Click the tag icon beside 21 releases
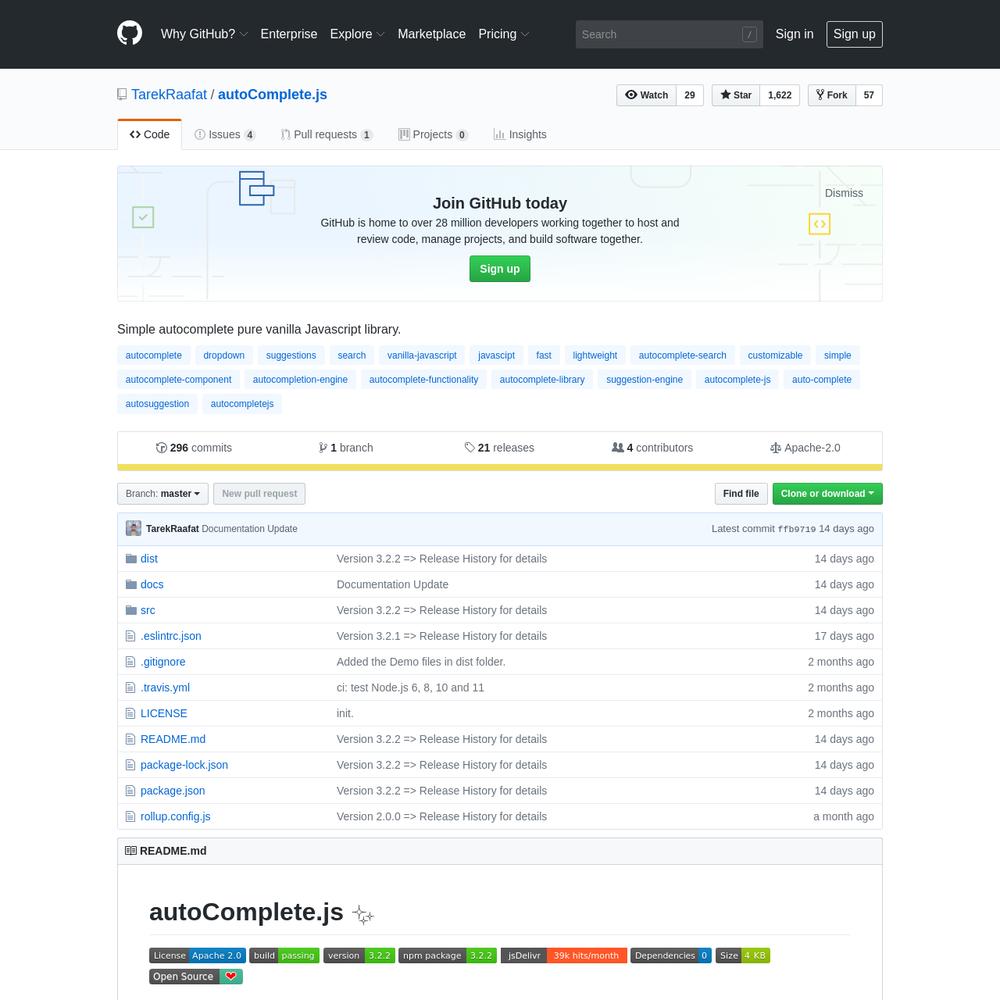 pos(470,448)
